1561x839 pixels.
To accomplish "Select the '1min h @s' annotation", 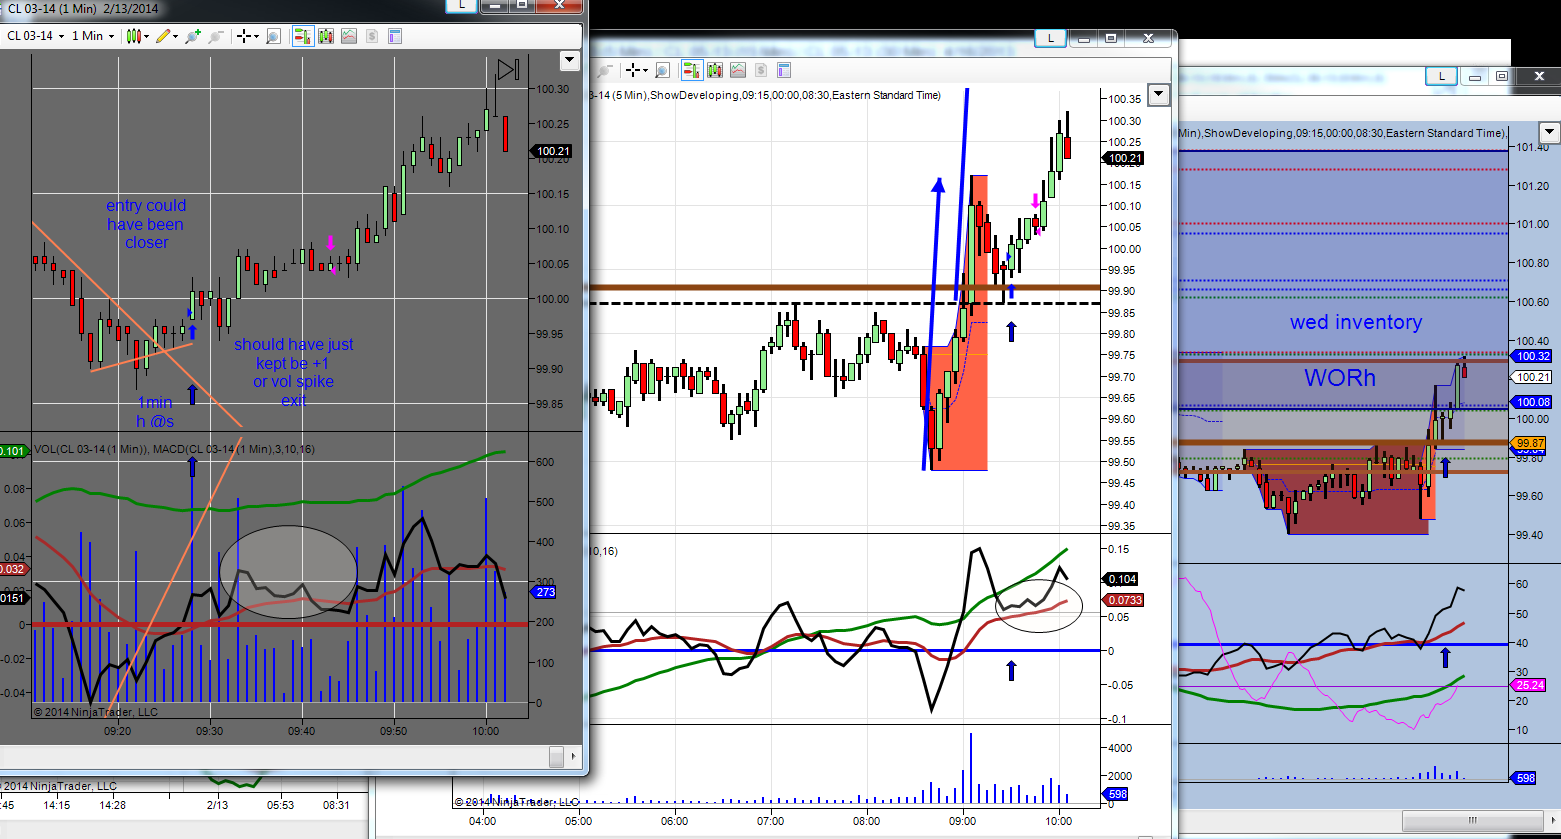I will (155, 413).
